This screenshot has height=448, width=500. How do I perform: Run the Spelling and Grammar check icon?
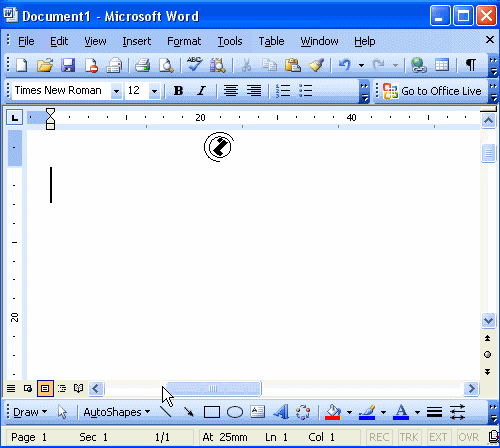coord(194,64)
